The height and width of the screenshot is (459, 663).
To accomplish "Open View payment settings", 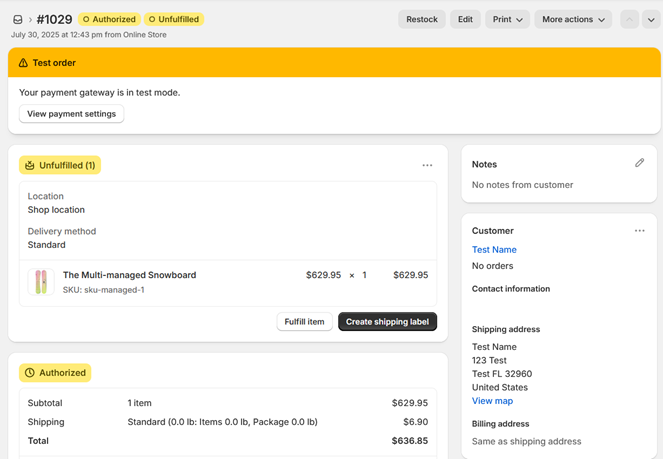I will click(x=71, y=114).
